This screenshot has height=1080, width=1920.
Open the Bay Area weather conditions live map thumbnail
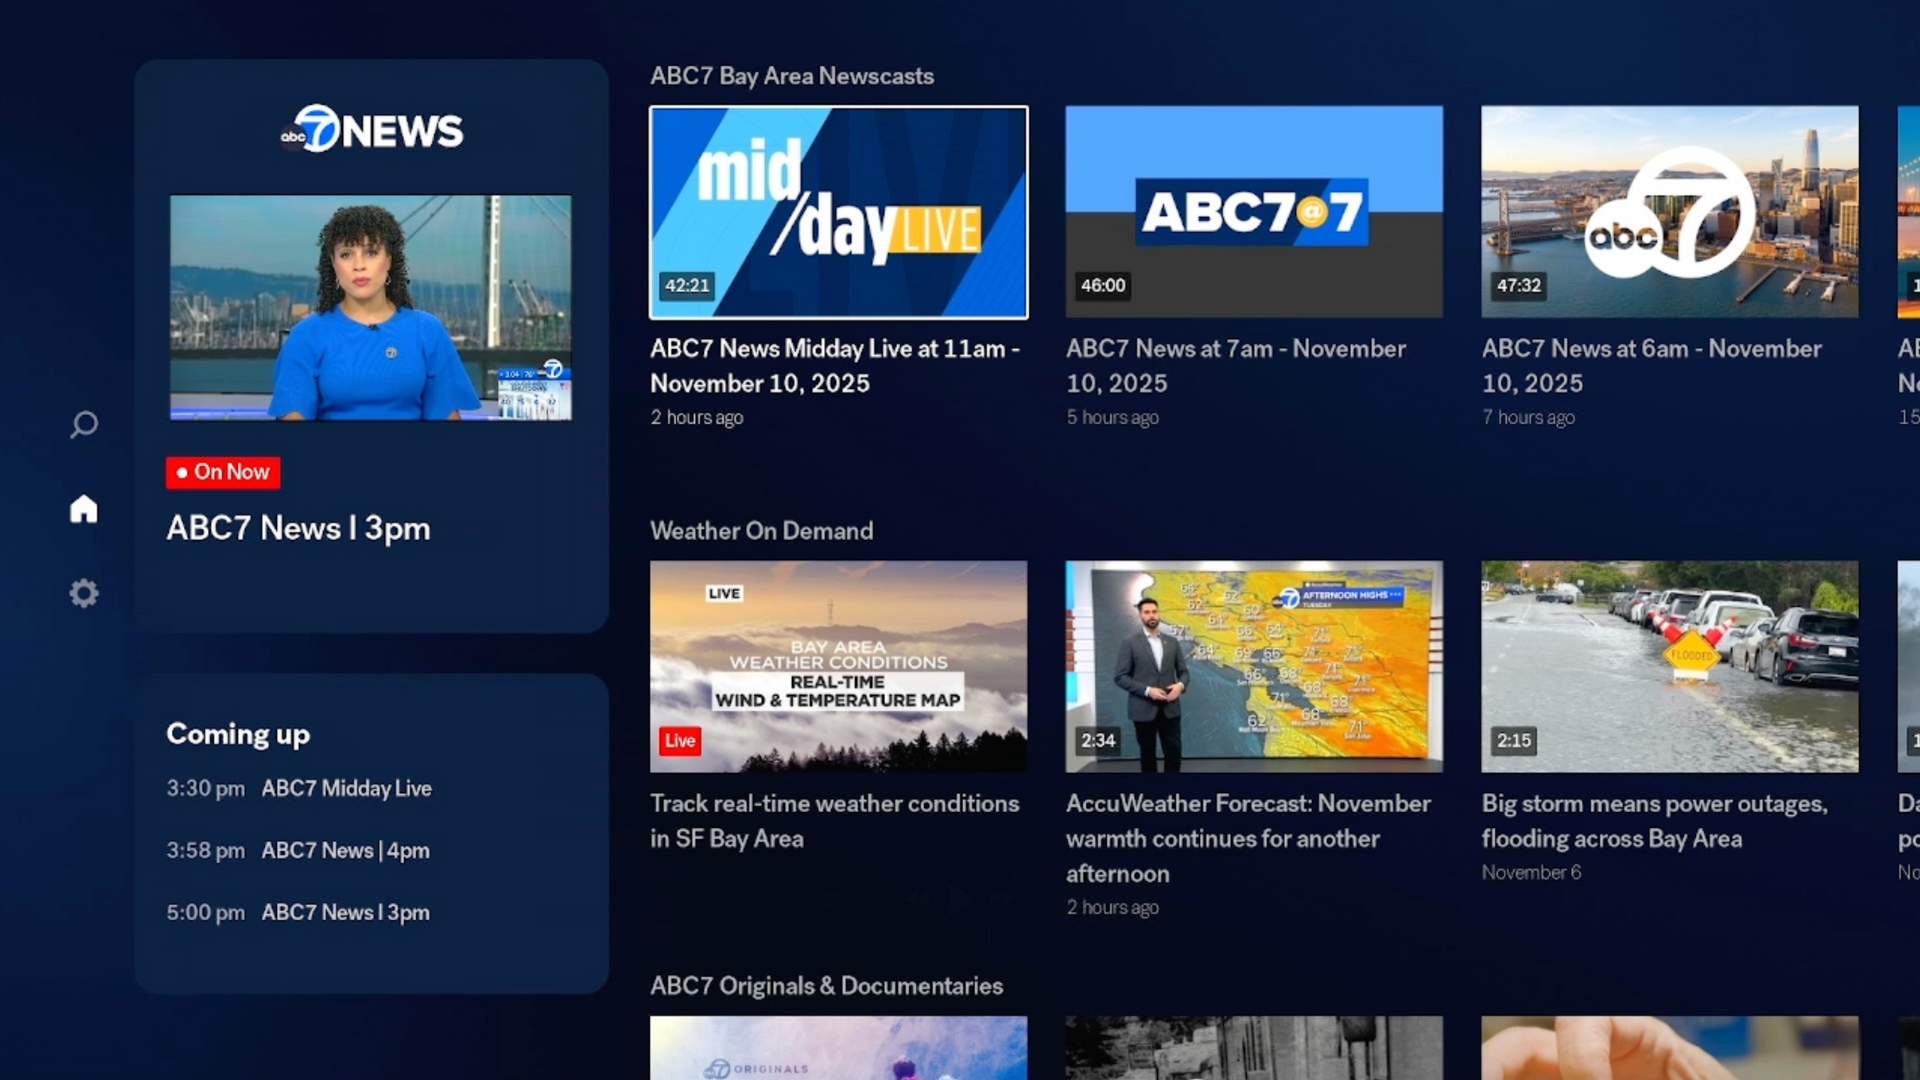839,667
